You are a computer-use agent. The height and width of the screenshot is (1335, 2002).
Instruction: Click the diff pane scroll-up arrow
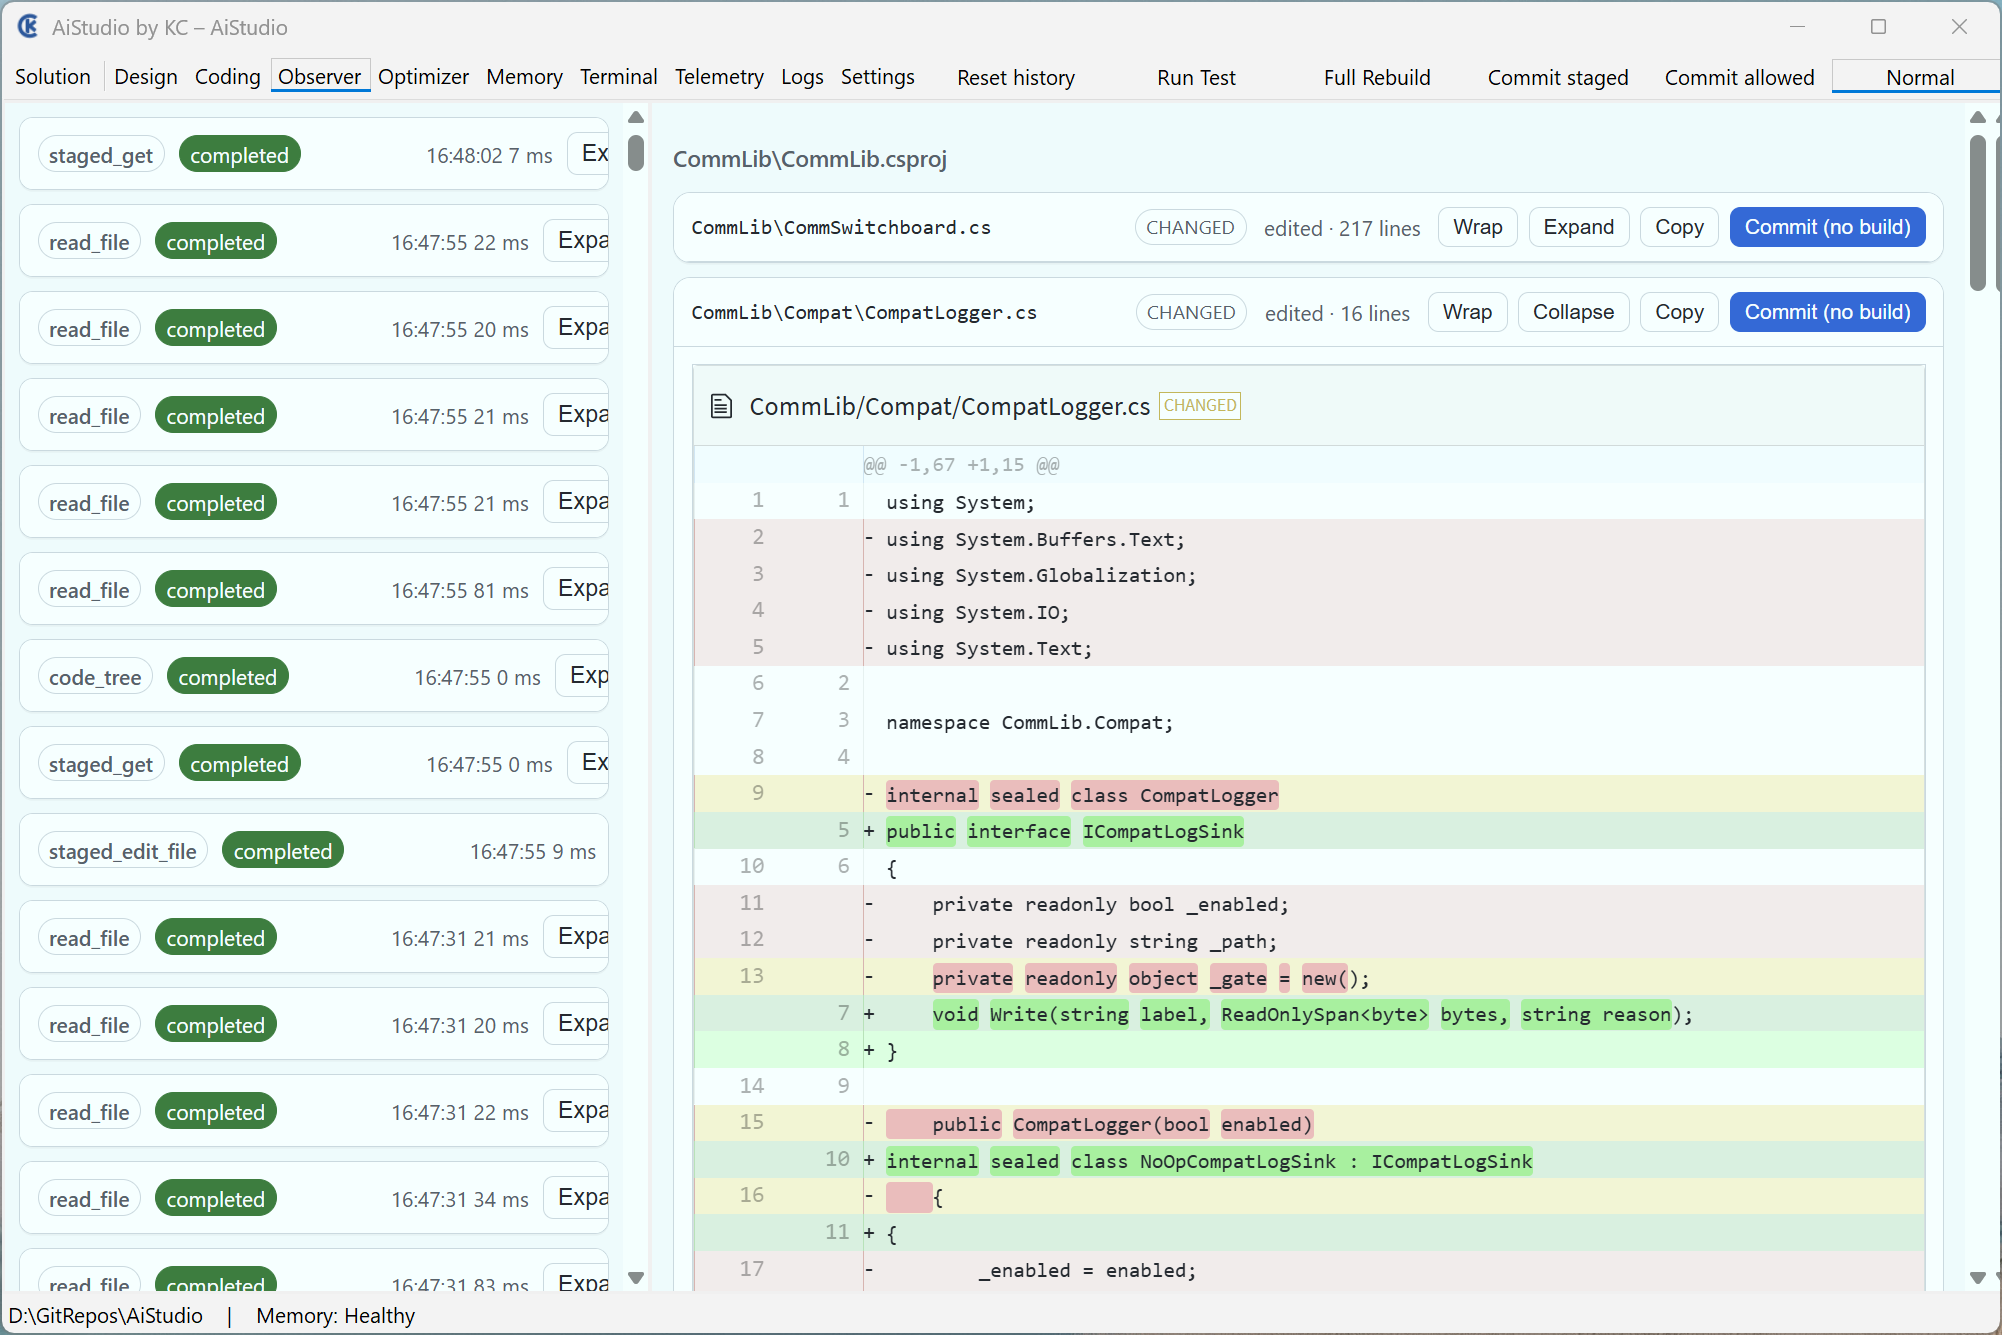click(1977, 118)
